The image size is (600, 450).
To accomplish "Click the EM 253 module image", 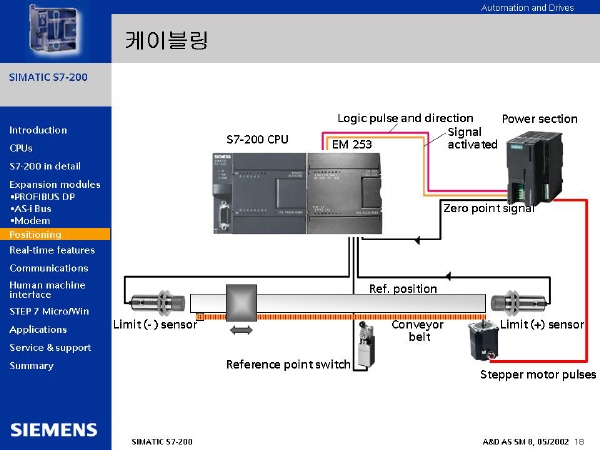I will [344, 193].
